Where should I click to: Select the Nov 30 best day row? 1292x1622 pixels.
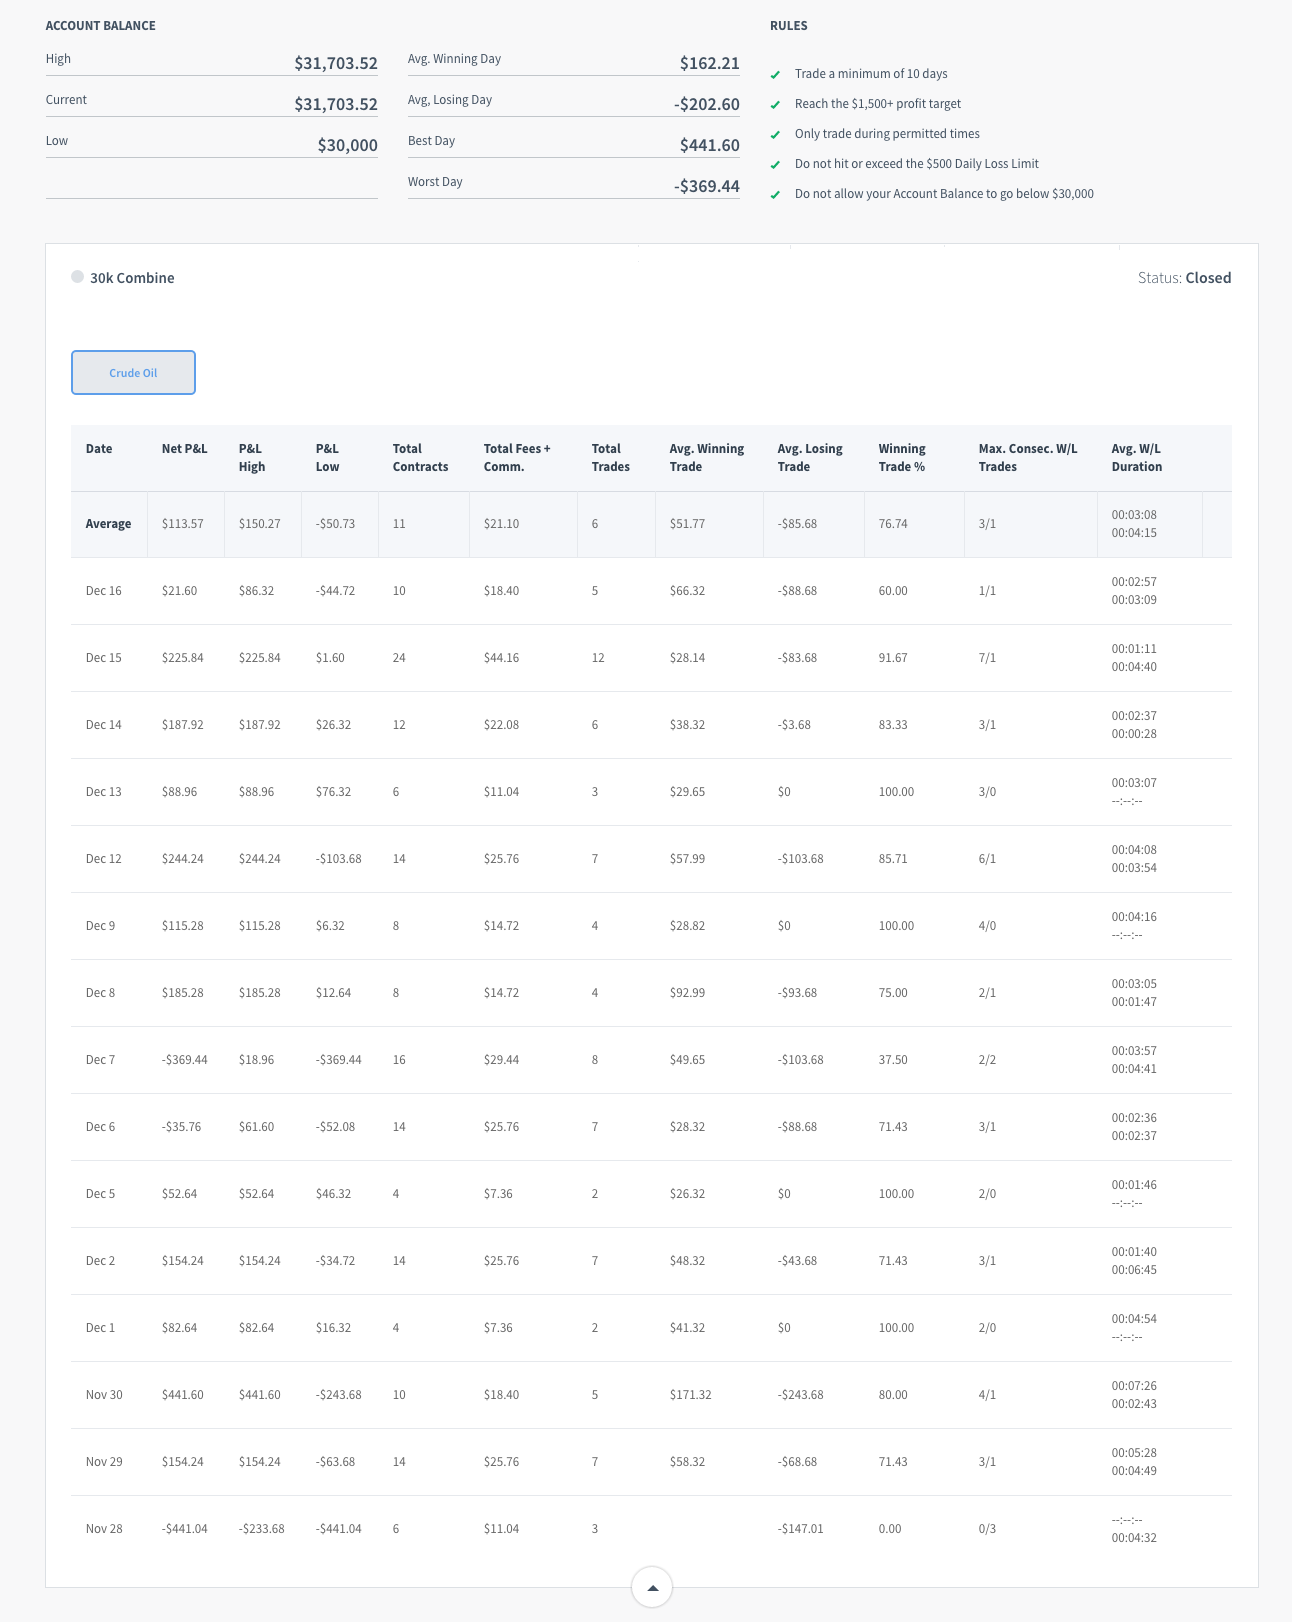tap(104, 1395)
